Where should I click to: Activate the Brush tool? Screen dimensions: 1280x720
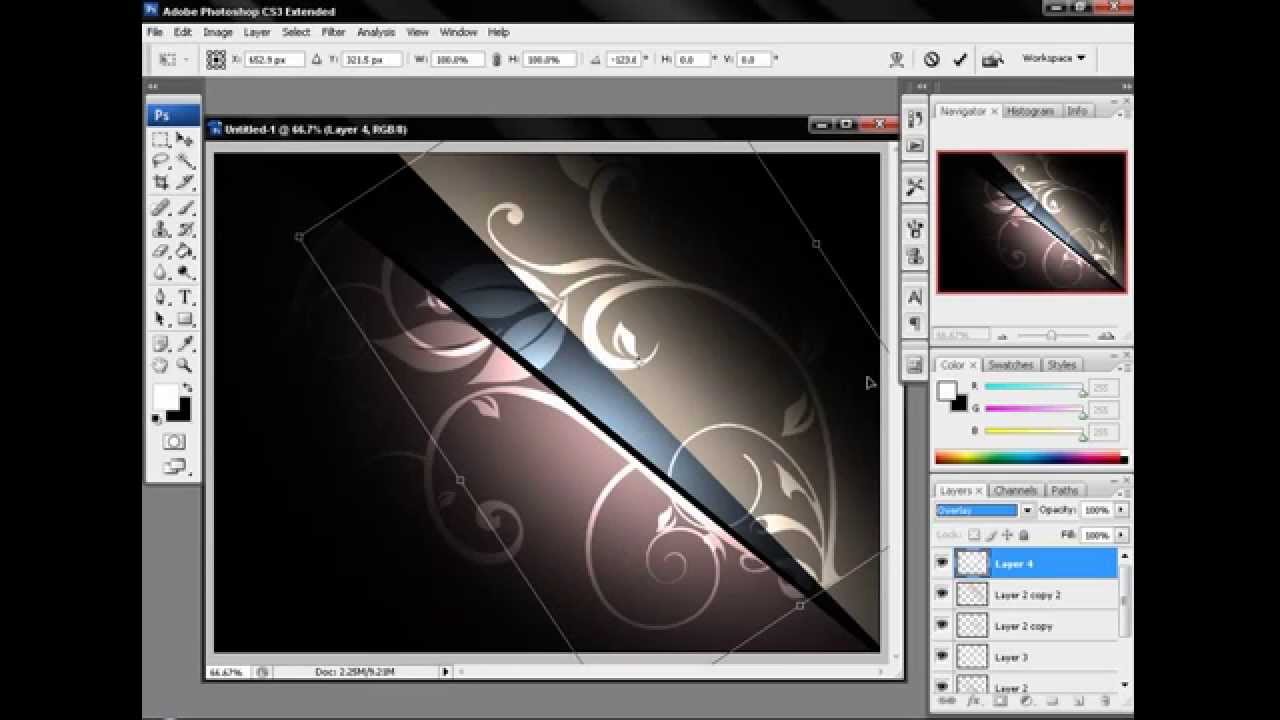point(184,207)
